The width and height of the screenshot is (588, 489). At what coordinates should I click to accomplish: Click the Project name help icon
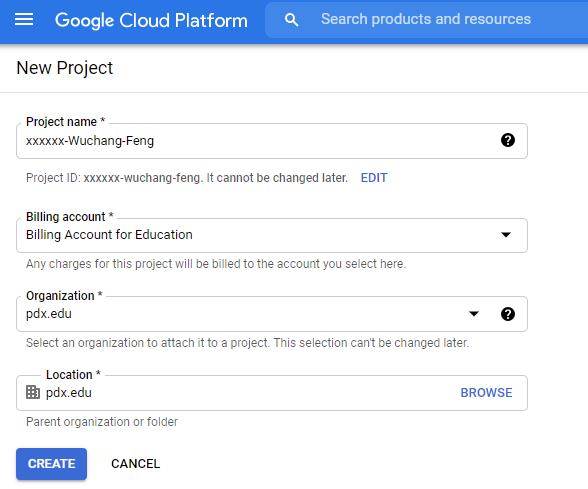(x=508, y=140)
